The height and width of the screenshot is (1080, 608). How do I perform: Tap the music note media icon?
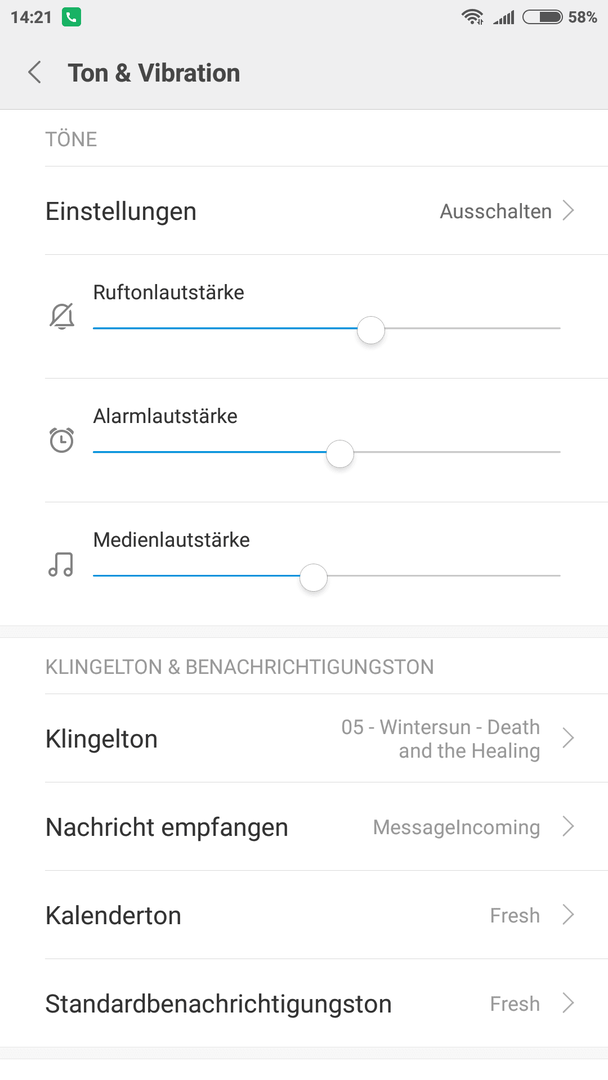click(61, 563)
